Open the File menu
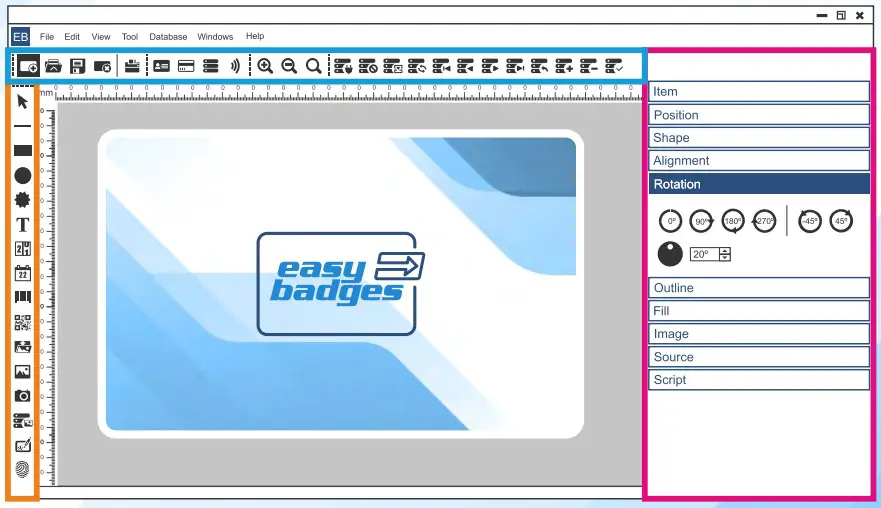 click(47, 37)
